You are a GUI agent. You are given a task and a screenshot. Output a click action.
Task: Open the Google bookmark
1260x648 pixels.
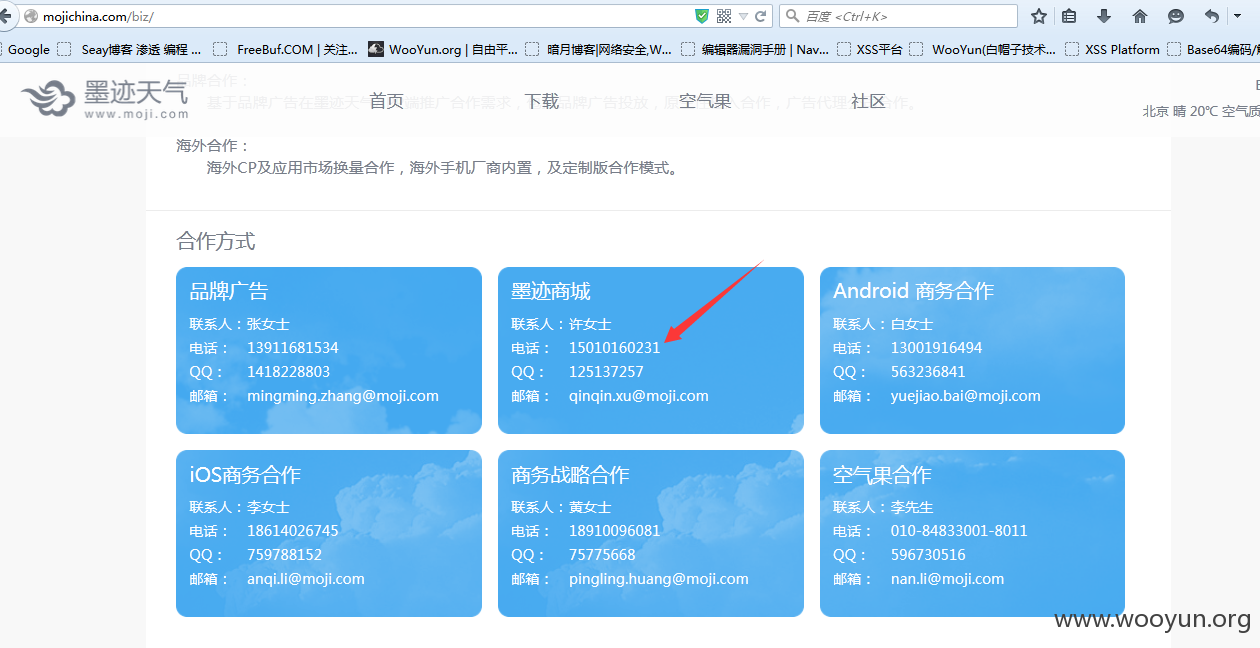(x=29, y=49)
